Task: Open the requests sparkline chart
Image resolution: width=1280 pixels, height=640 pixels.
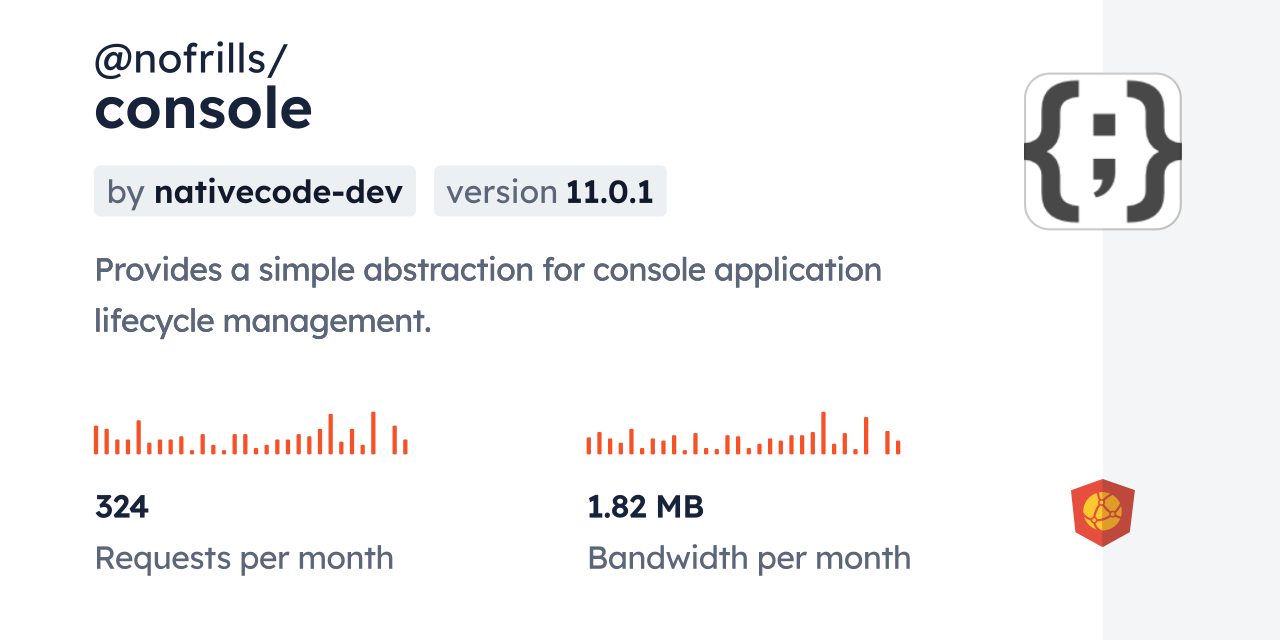Action: click(x=250, y=434)
